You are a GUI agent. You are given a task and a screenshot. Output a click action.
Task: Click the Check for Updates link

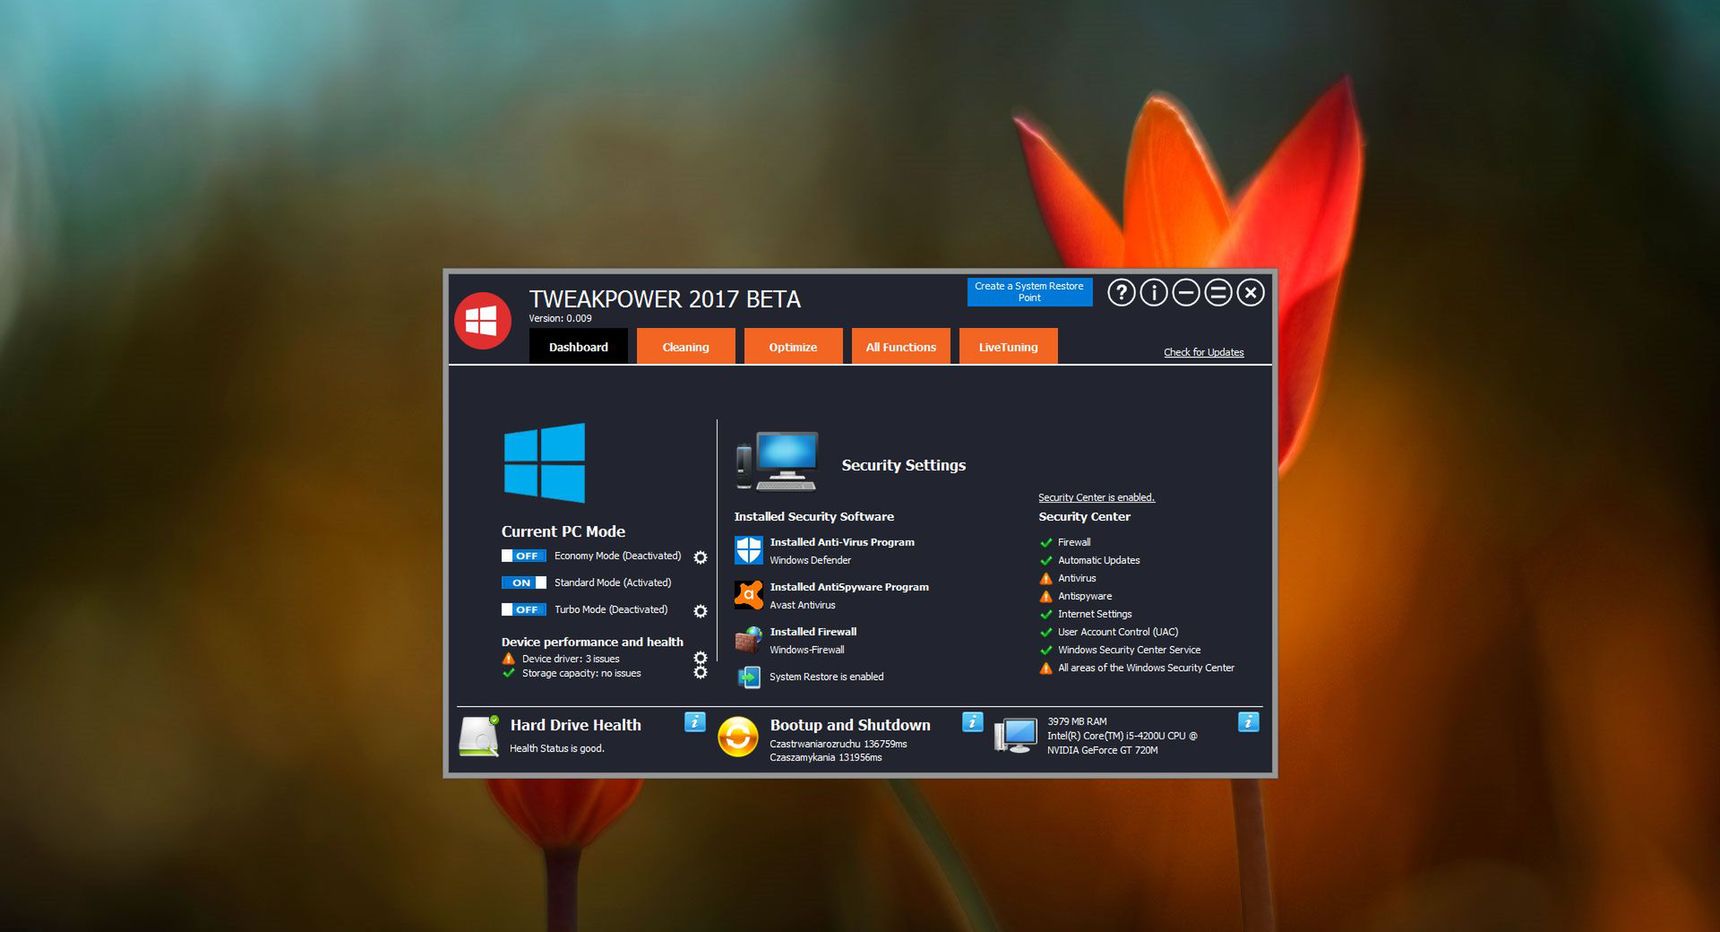(1204, 352)
